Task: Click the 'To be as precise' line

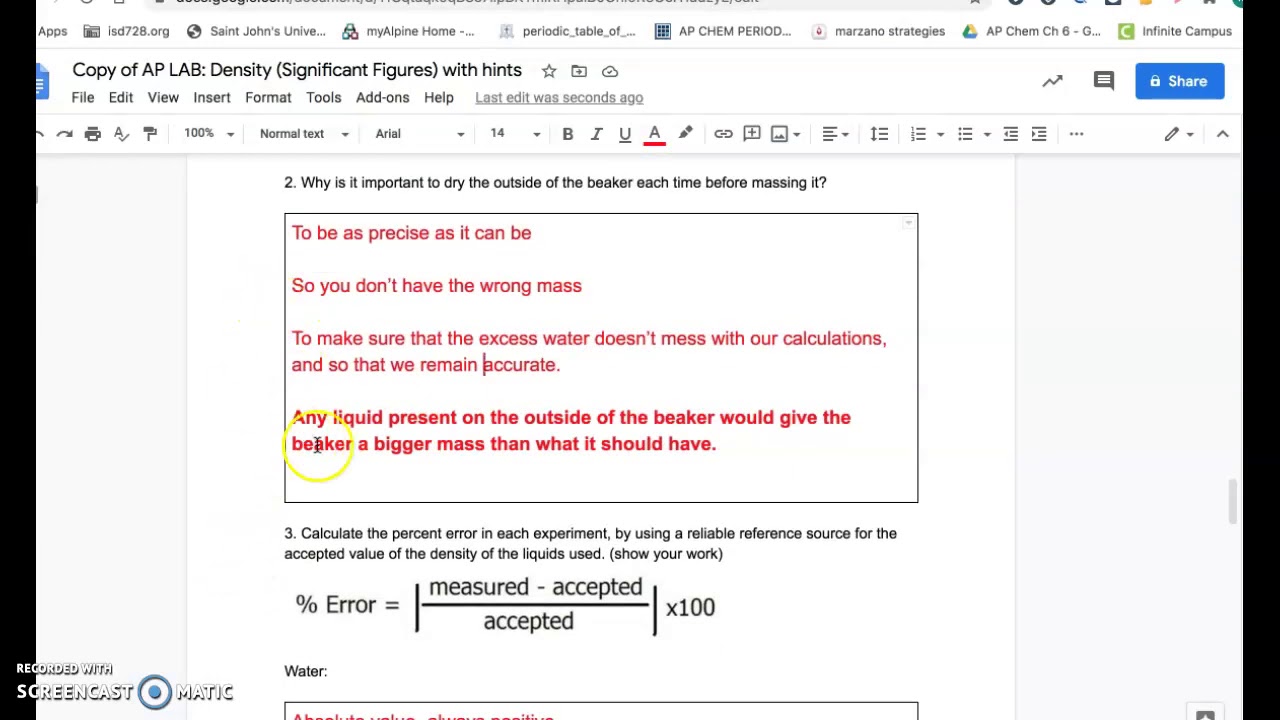Action: tap(411, 233)
